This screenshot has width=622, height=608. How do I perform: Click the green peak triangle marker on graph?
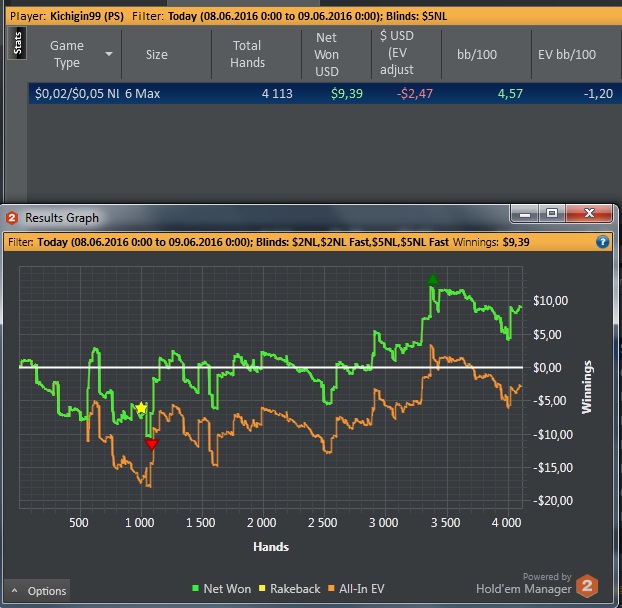(x=433, y=279)
